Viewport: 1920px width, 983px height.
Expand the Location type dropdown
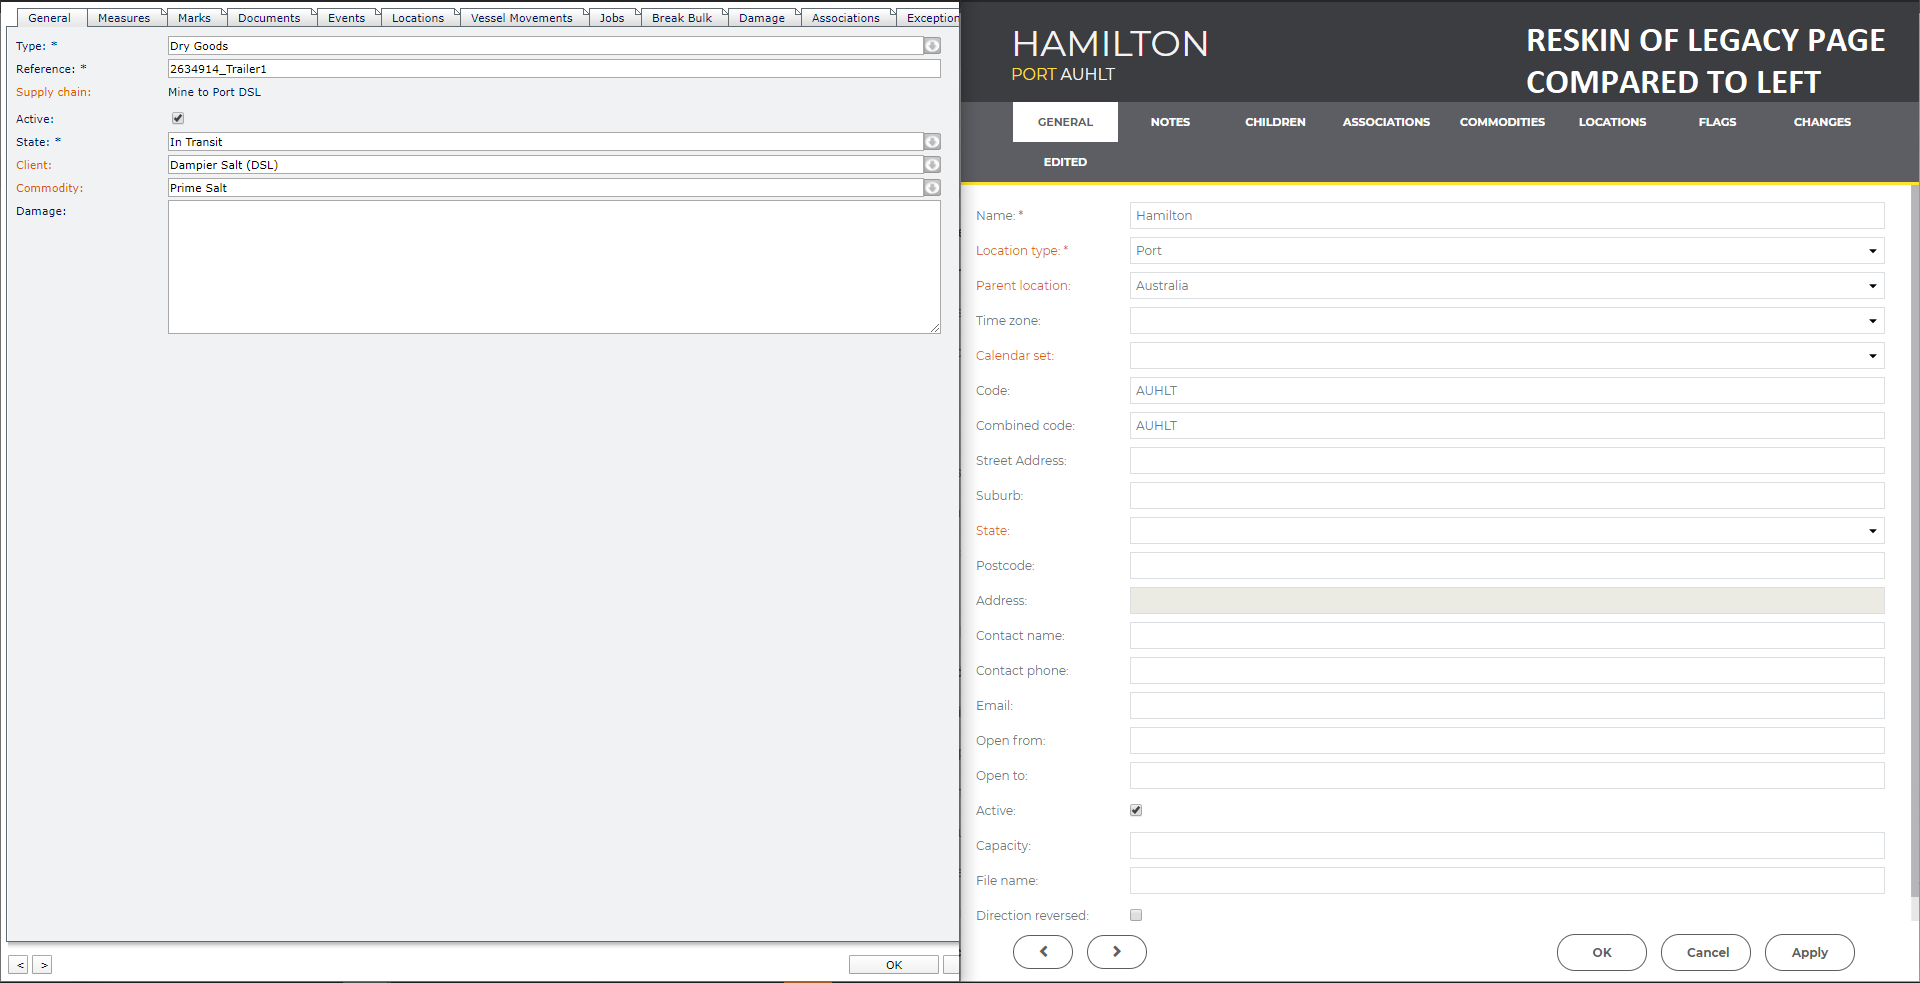[x=1872, y=251]
